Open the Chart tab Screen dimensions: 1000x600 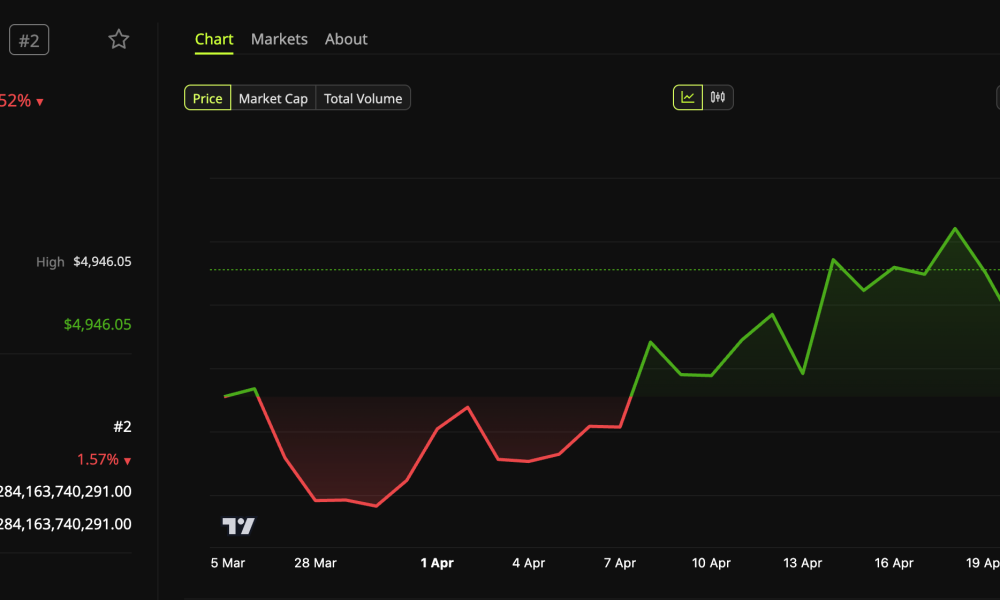click(214, 39)
